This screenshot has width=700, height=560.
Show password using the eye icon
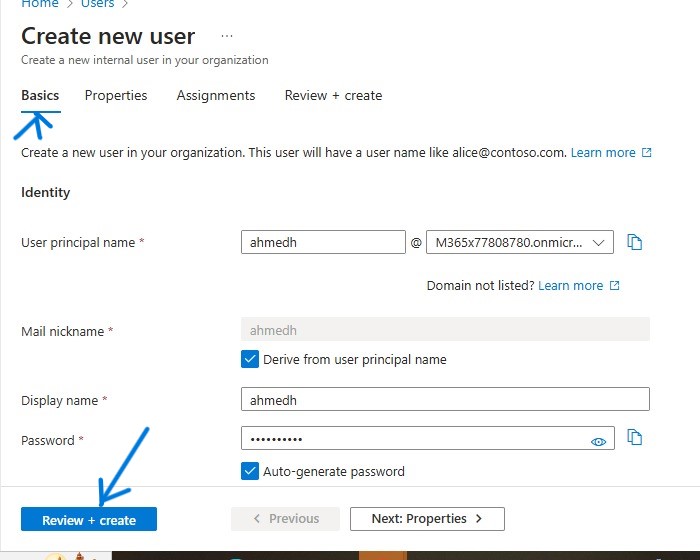click(599, 441)
